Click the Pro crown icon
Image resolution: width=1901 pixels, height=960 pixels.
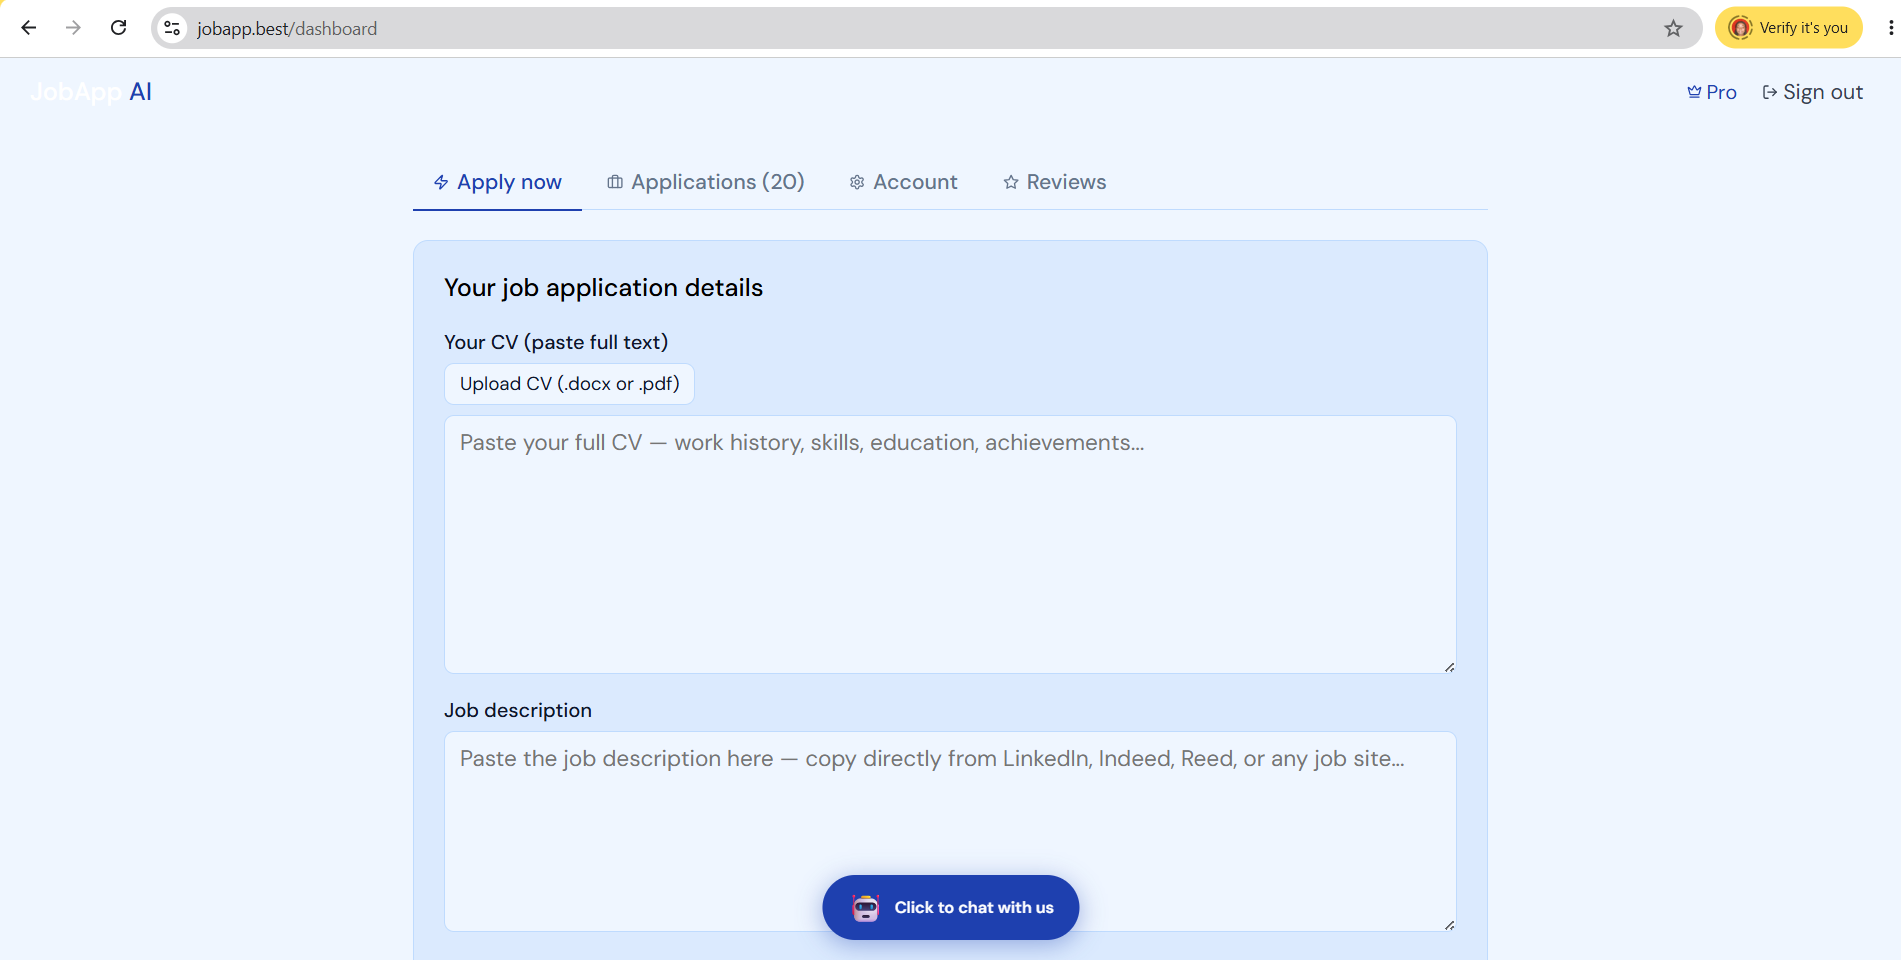pyautogui.click(x=1694, y=92)
